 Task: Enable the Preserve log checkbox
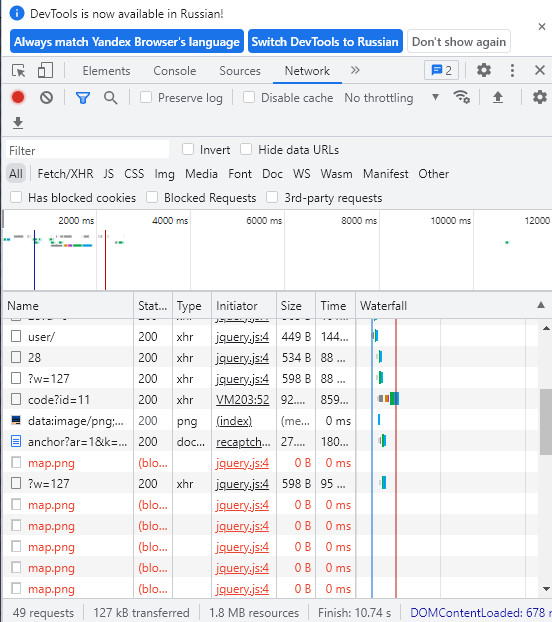pyautogui.click(x=146, y=97)
